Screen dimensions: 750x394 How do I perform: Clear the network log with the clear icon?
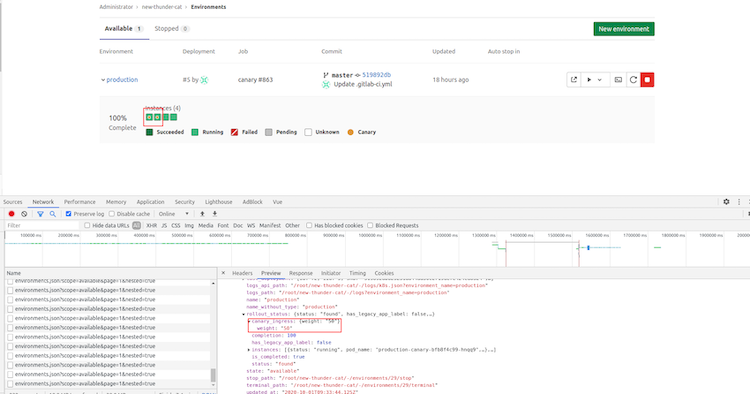[x=24, y=214]
